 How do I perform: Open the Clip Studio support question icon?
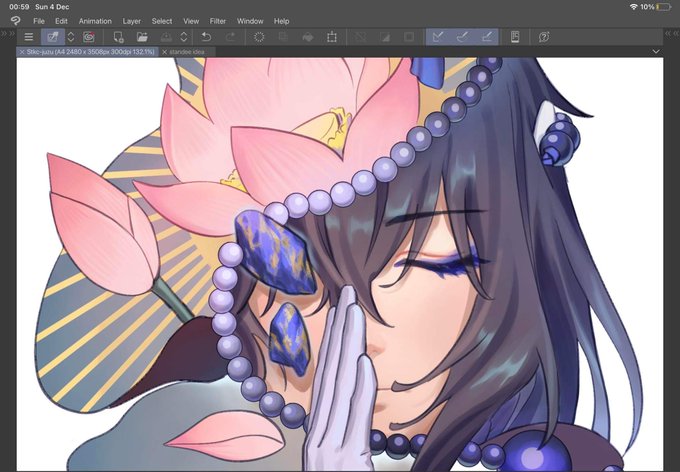click(x=544, y=37)
